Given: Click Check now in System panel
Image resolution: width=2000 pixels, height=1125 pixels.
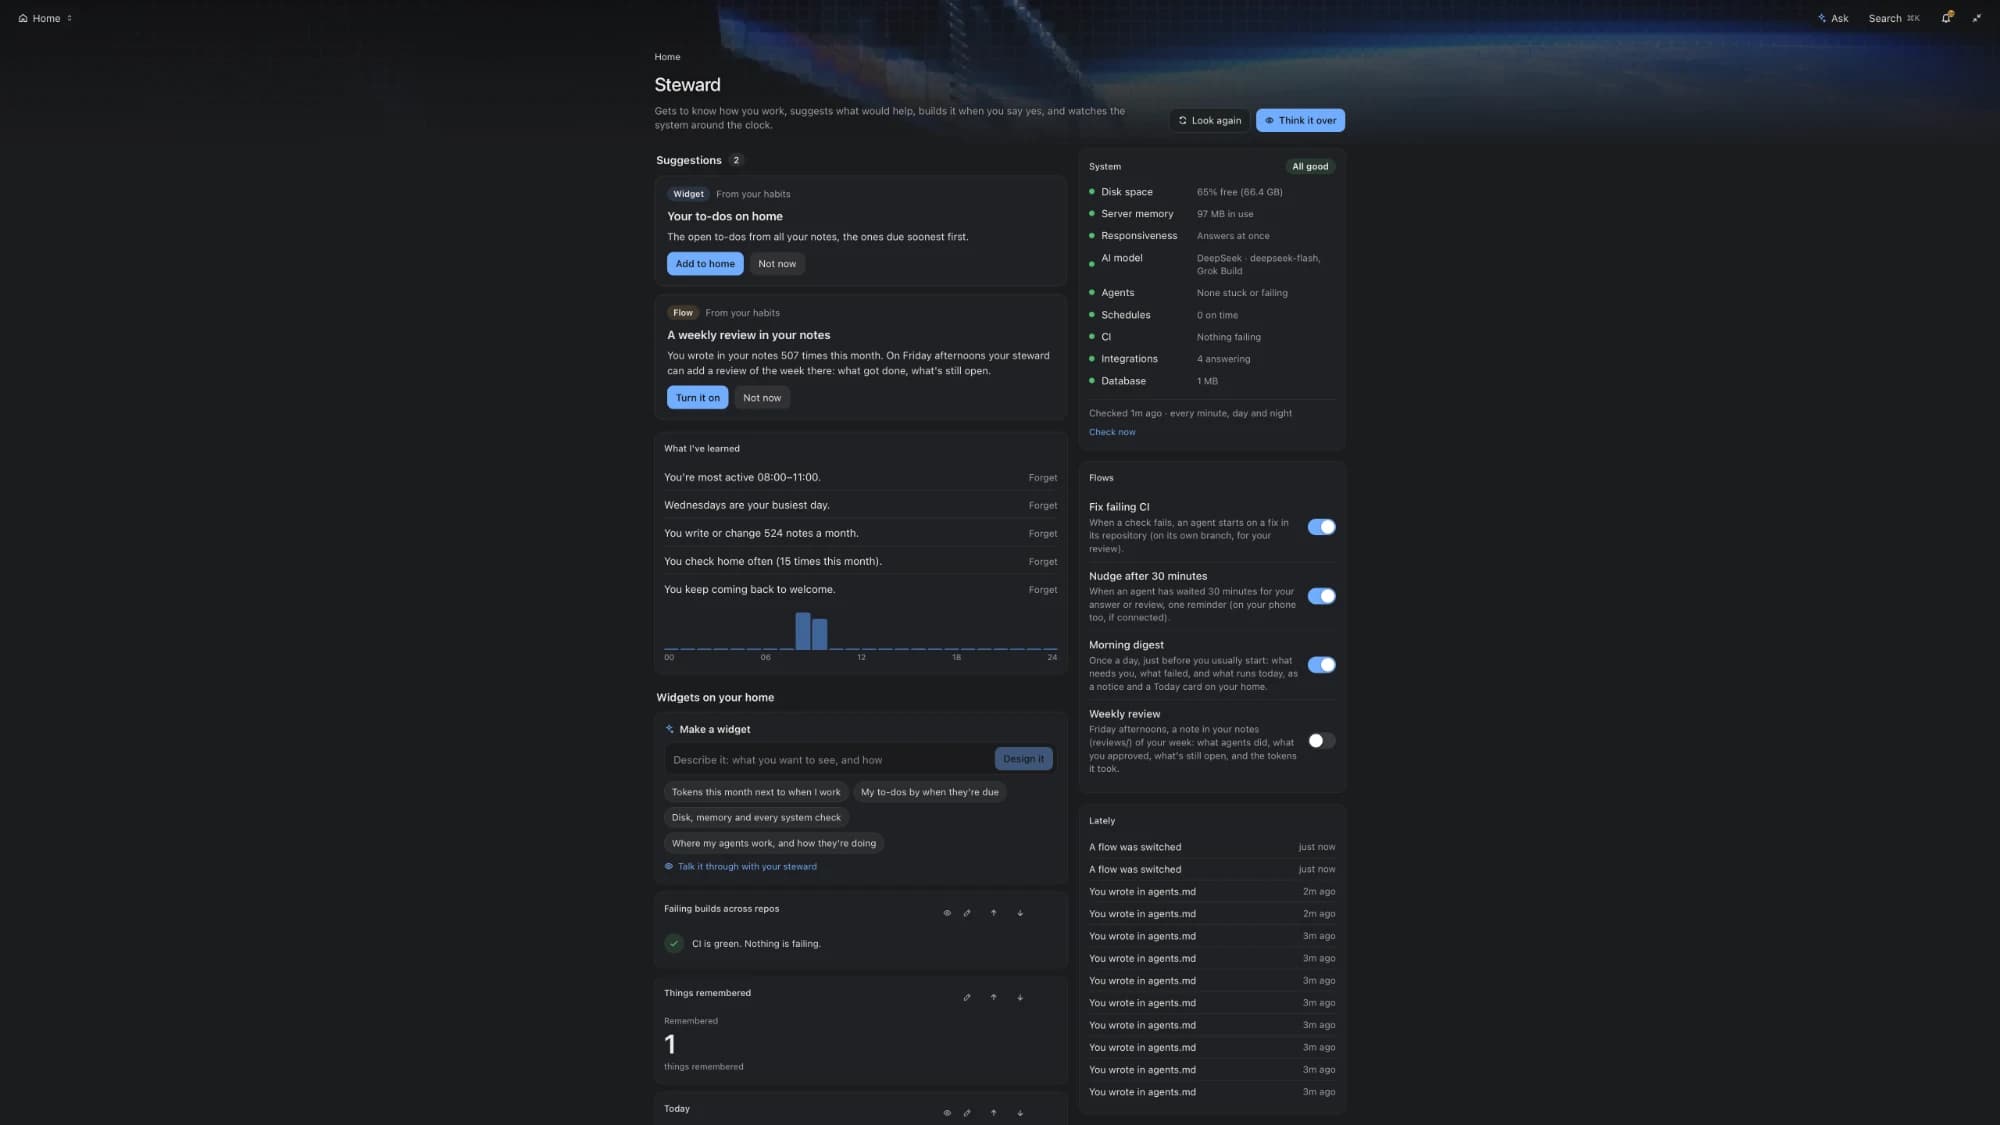Looking at the screenshot, I should (1112, 432).
